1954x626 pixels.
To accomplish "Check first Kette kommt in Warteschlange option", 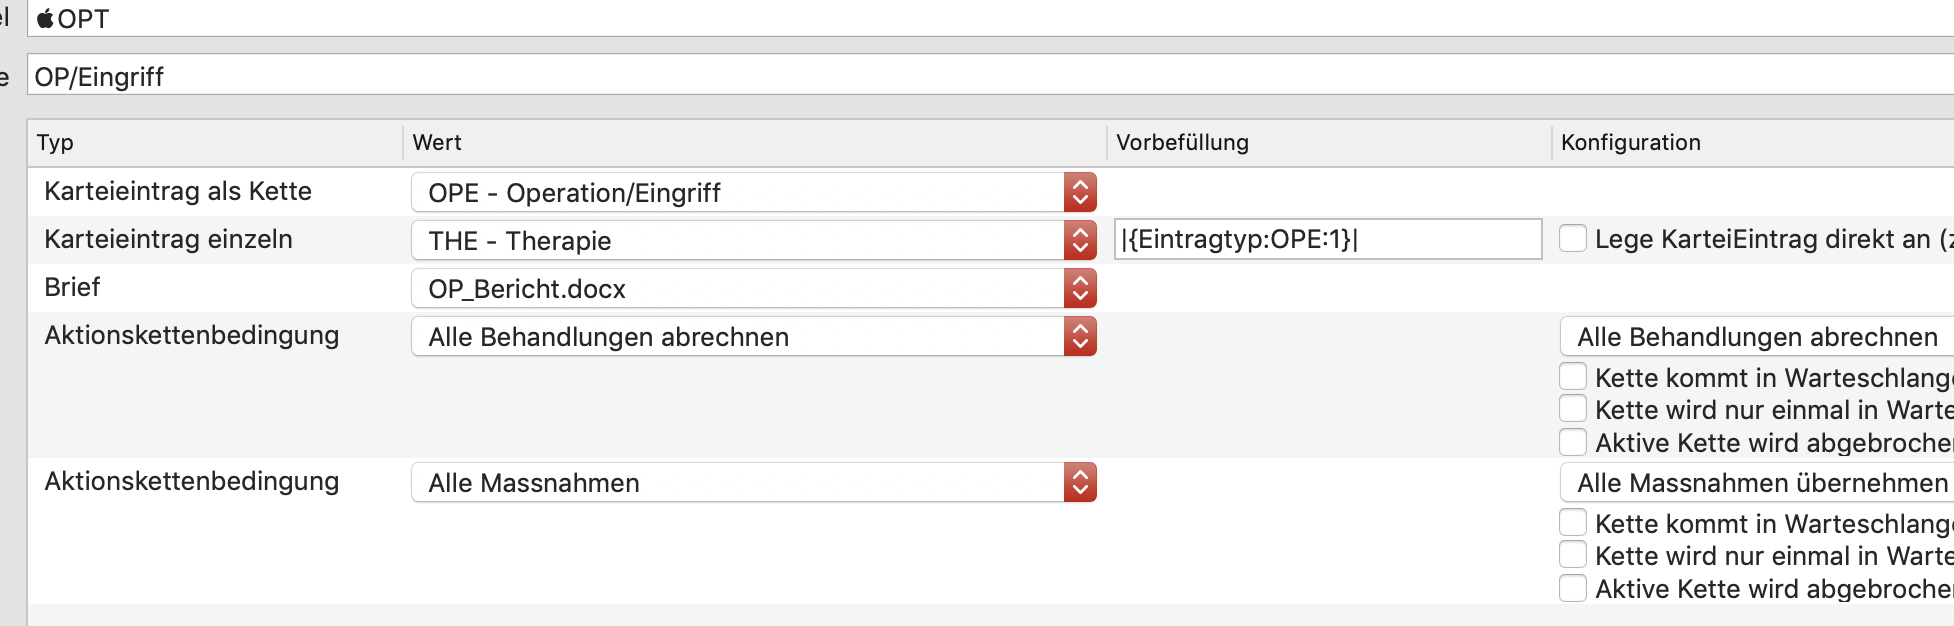I will click(x=1573, y=376).
